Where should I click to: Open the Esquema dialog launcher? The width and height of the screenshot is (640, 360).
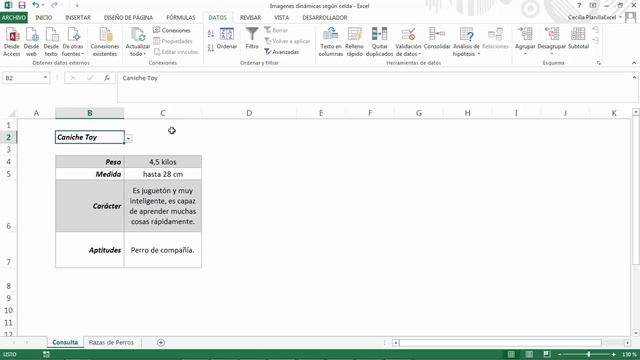coord(599,63)
